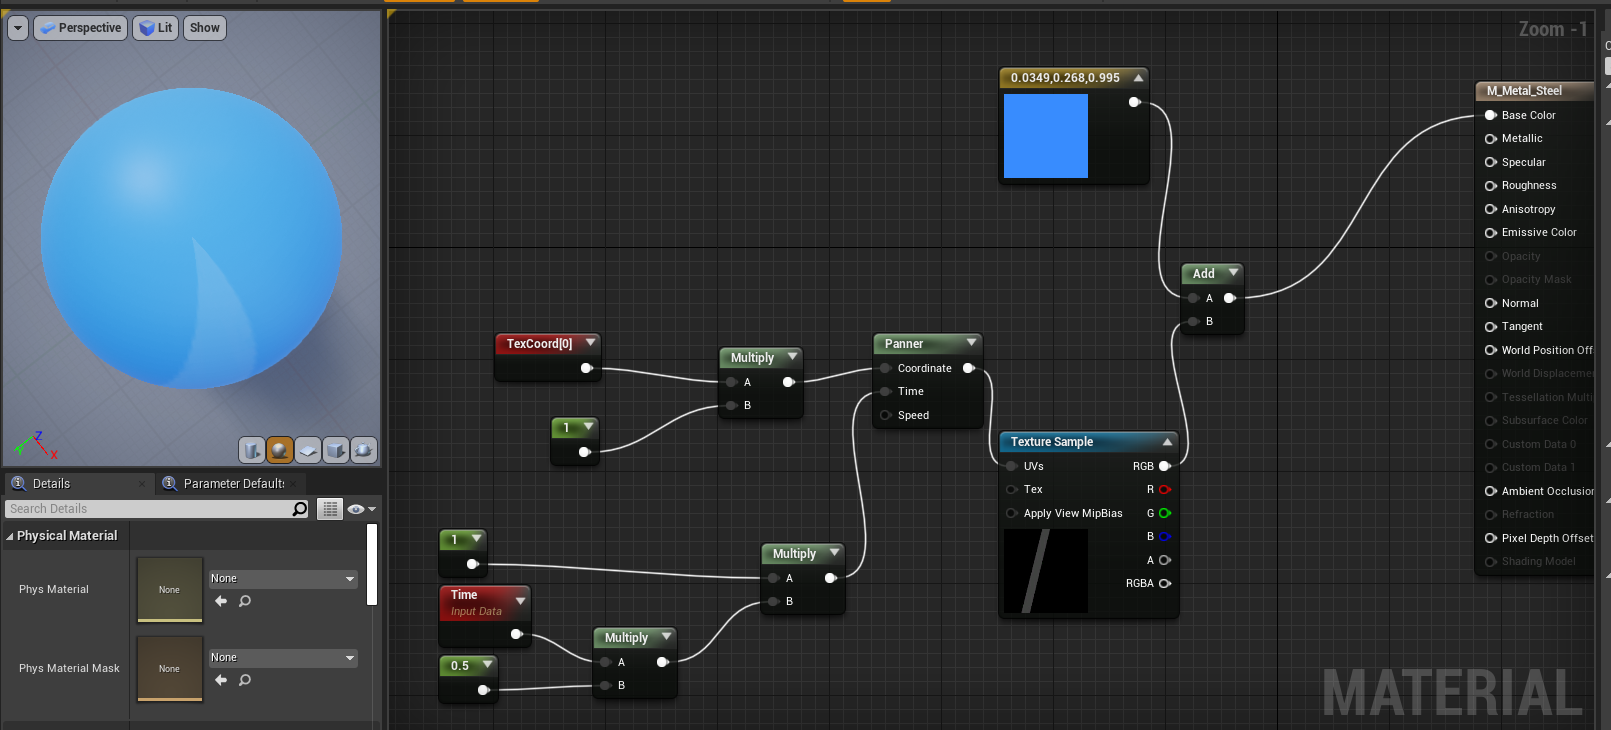Use selected asset arrow for Phys Material

click(x=221, y=601)
